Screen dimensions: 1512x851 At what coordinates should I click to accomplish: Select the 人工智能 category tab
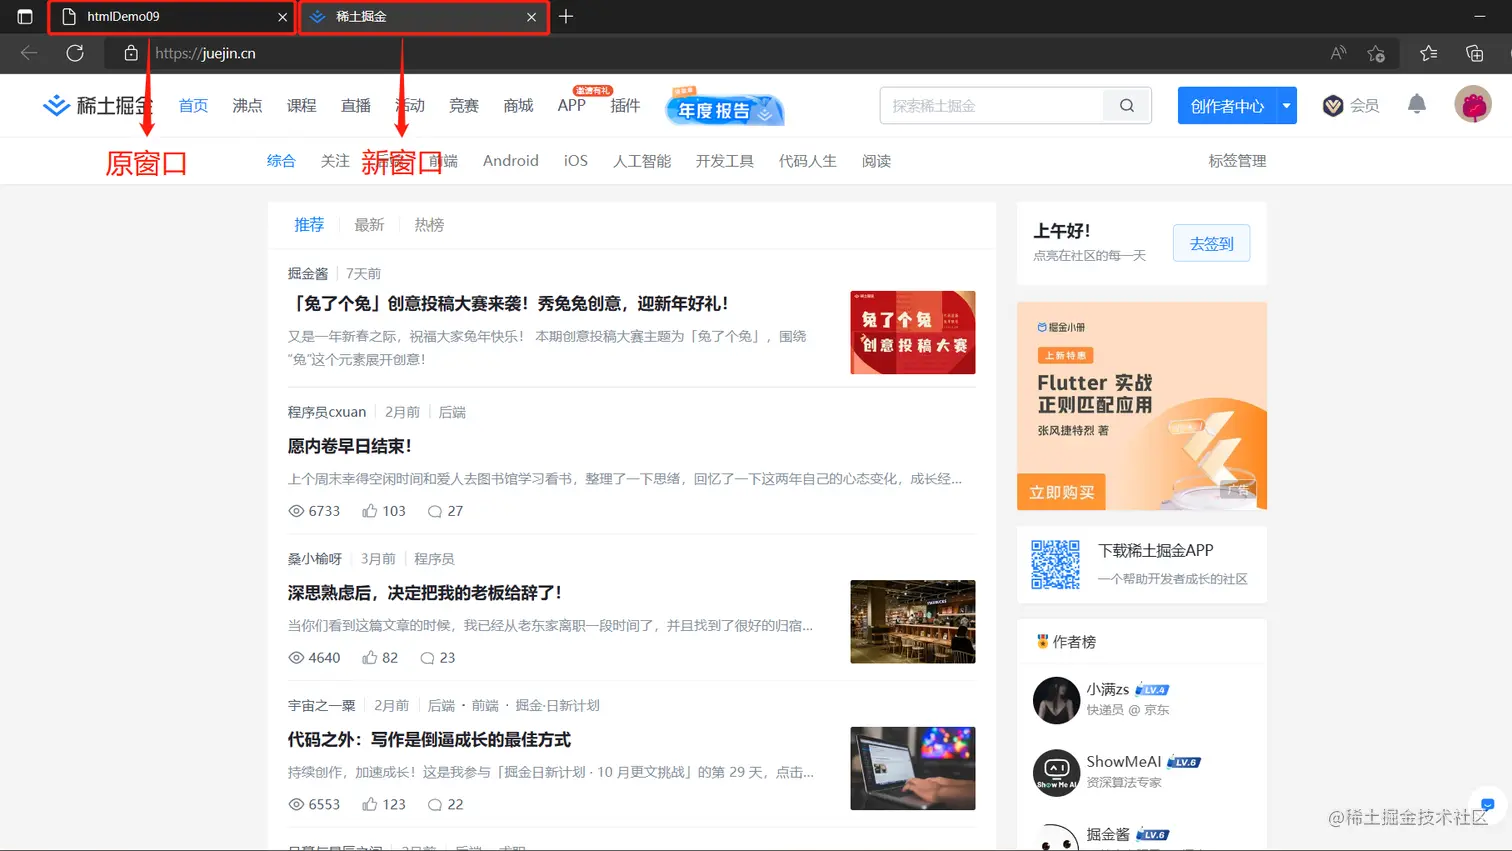click(x=642, y=160)
